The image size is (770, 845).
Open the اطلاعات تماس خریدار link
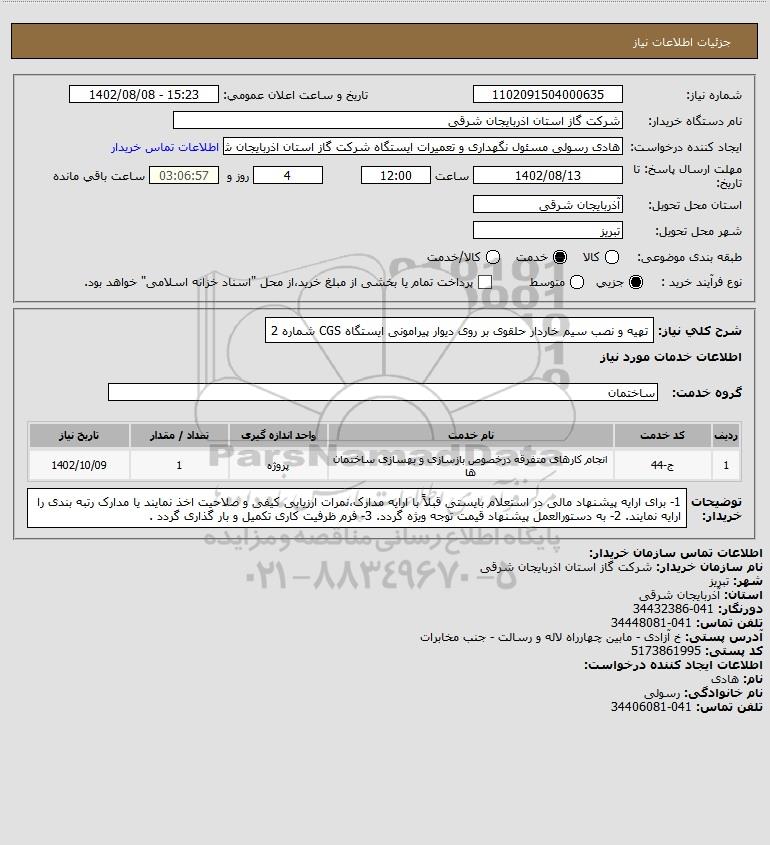(165, 147)
